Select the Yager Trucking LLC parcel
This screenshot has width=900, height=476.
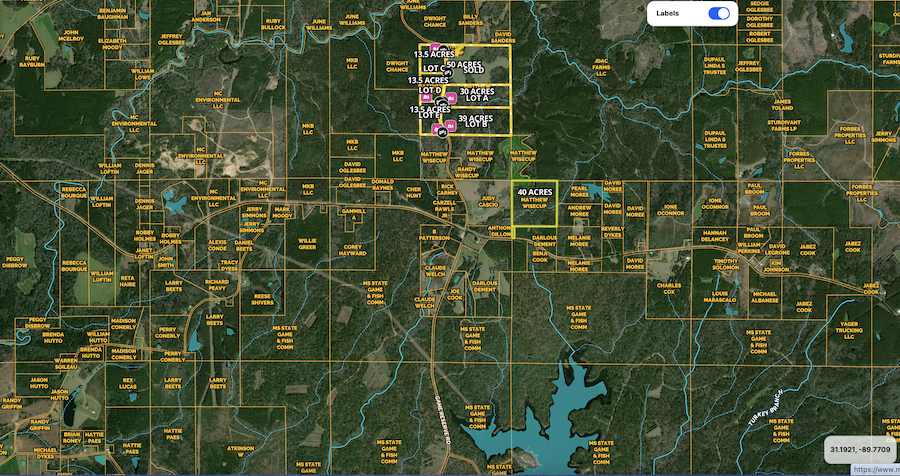(x=849, y=330)
